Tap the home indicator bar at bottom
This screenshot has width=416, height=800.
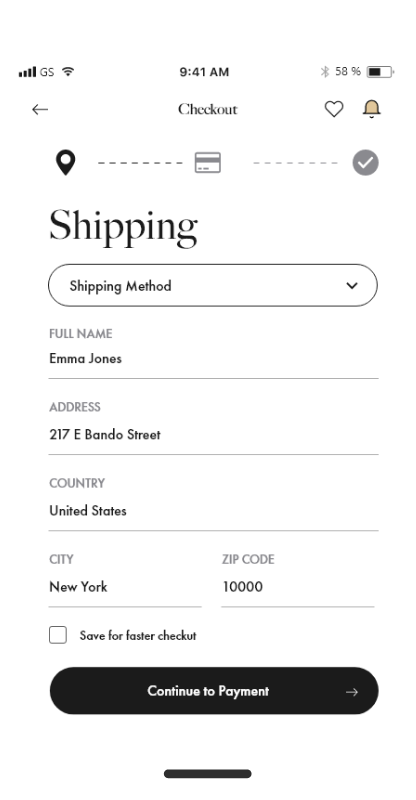tap(208, 774)
